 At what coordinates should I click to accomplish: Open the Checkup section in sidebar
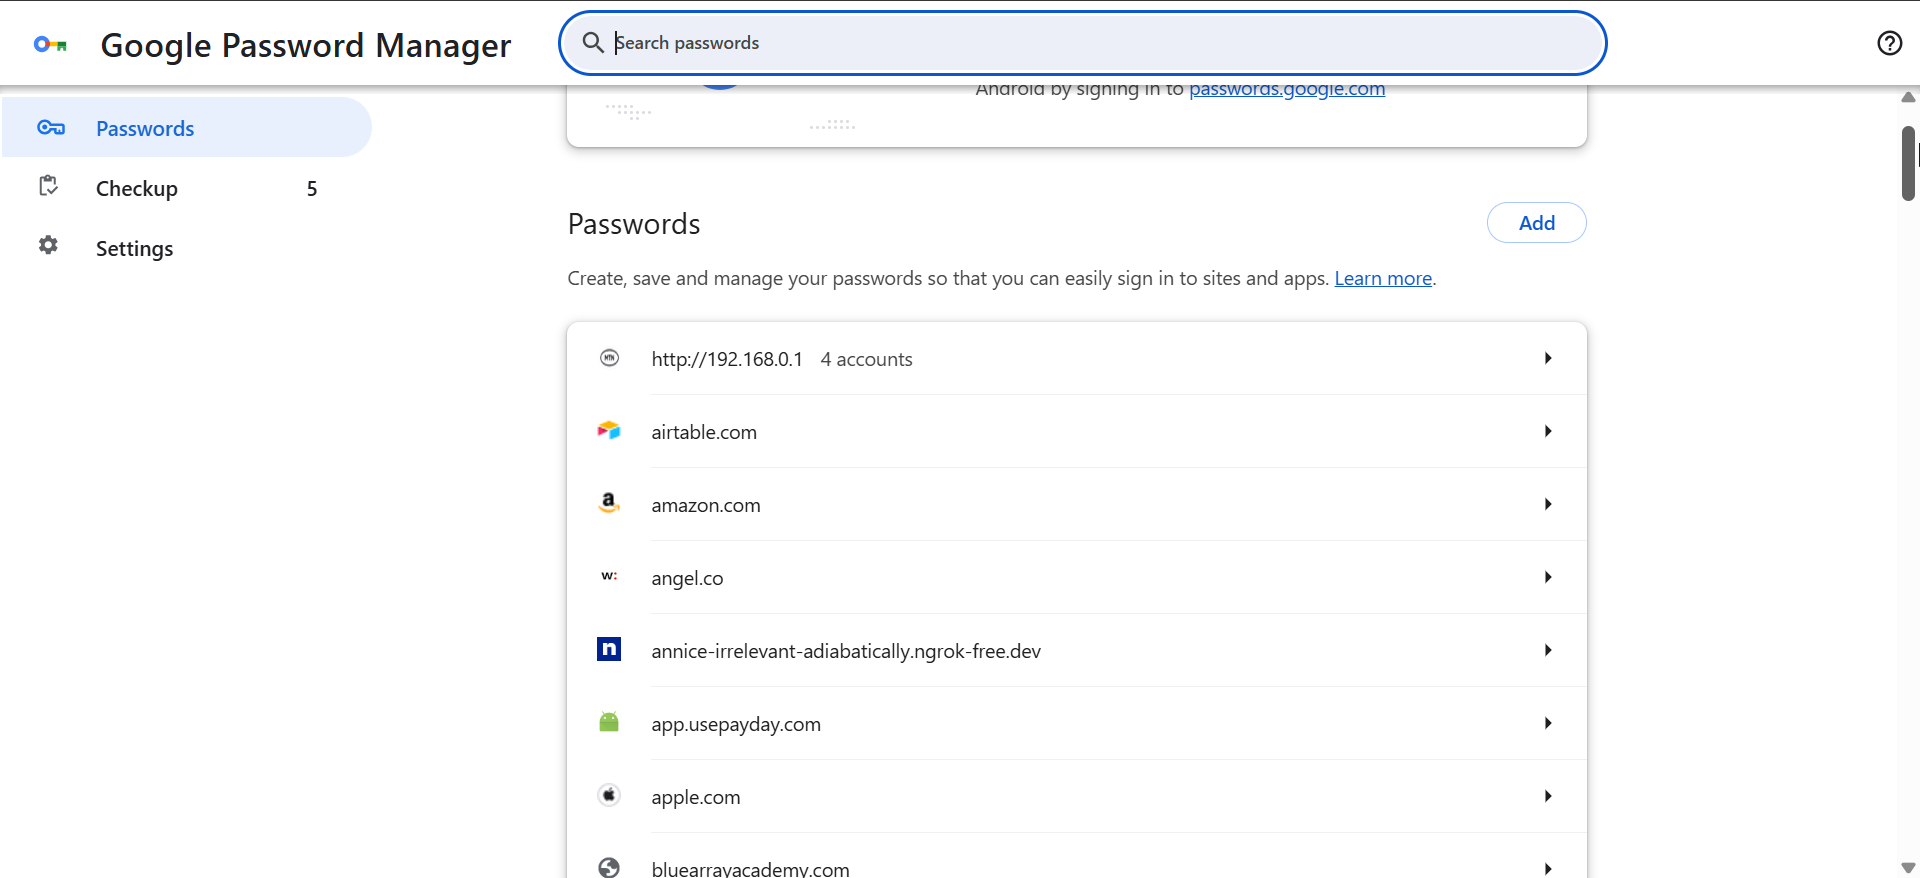137,189
